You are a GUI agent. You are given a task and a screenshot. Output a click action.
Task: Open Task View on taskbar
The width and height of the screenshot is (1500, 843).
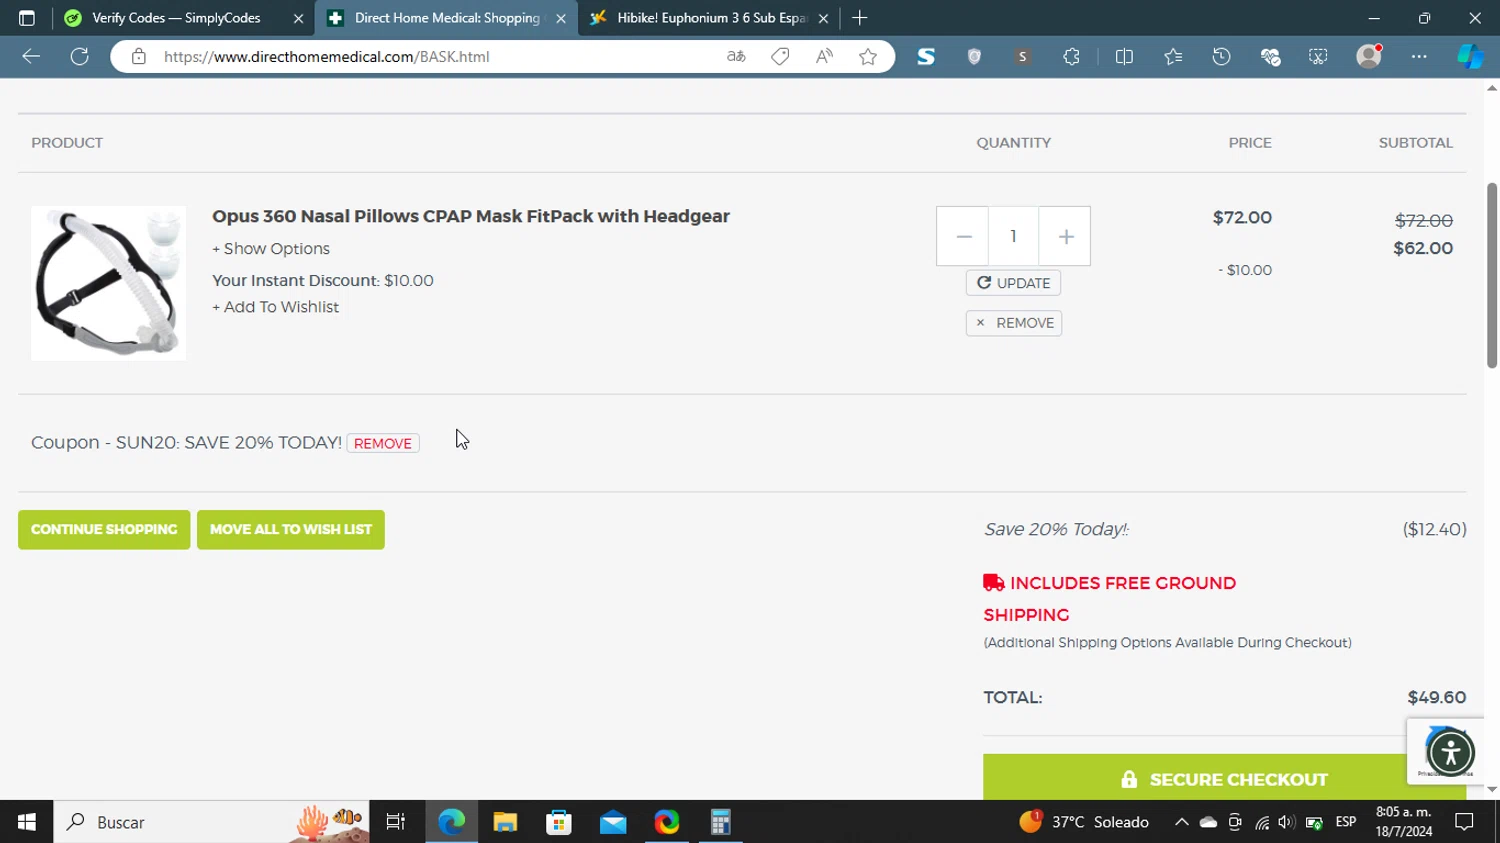tap(396, 822)
